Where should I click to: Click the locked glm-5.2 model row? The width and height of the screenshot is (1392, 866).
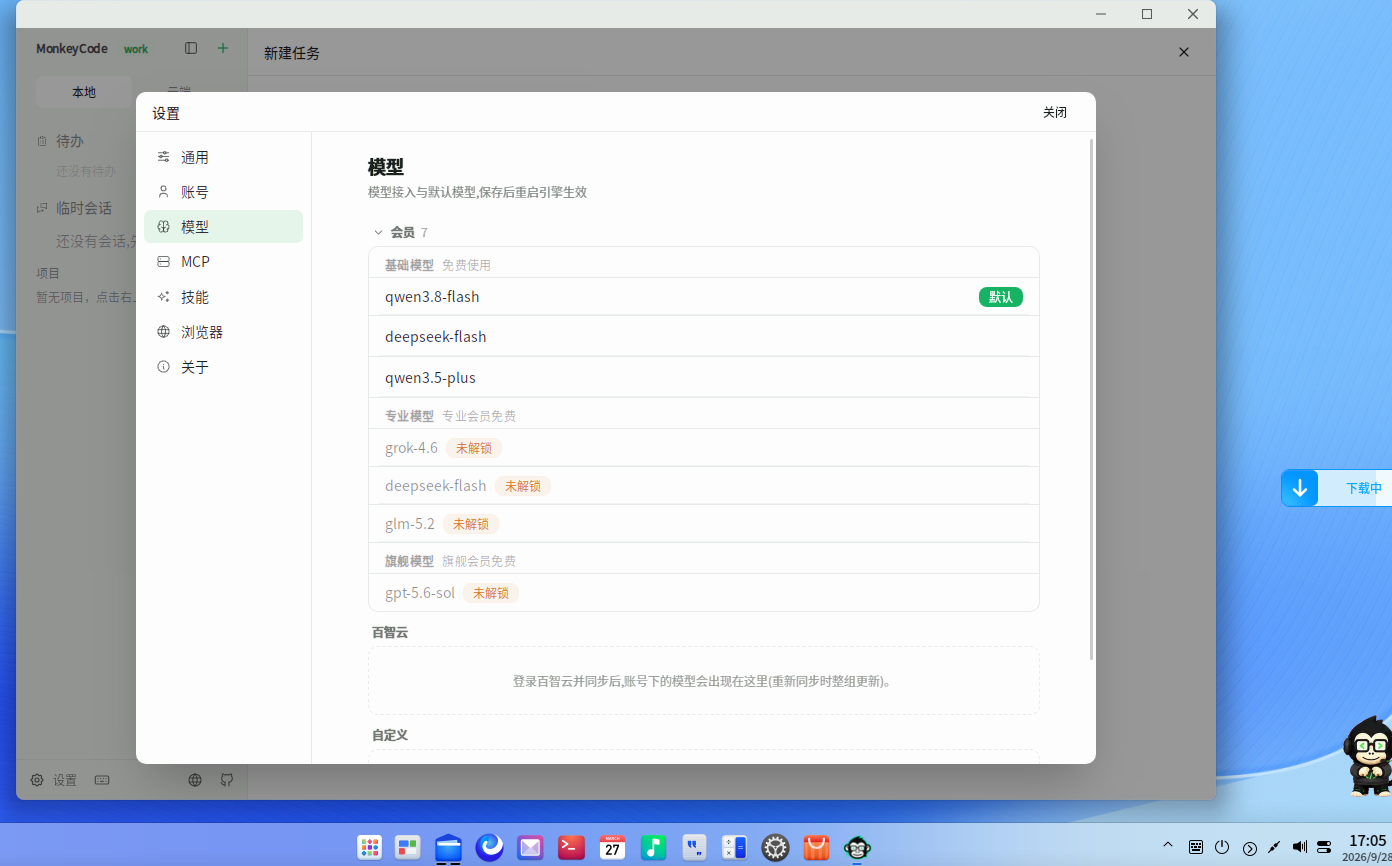pyautogui.click(x=703, y=524)
